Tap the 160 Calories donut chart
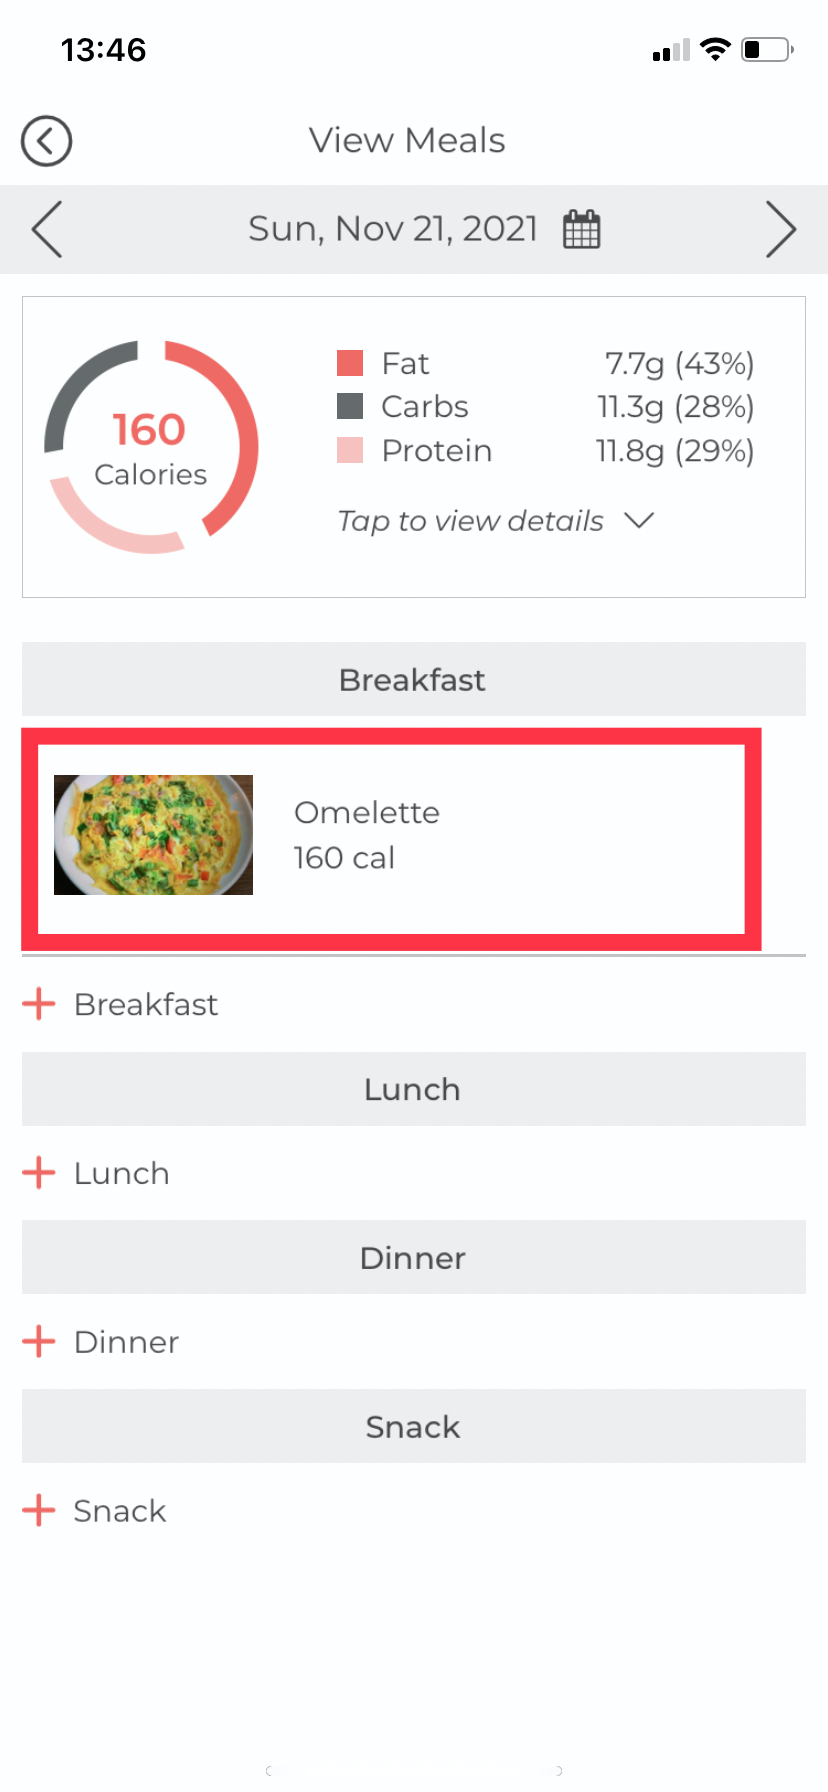828x1792 pixels. pos(151,447)
